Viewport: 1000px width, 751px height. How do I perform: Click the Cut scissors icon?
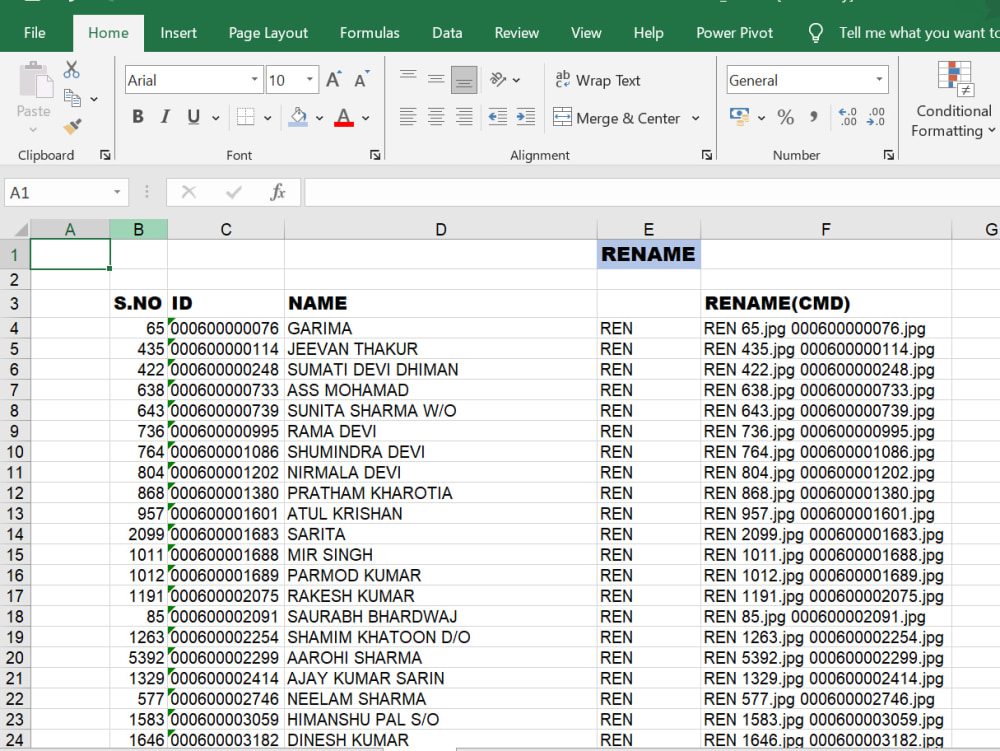click(71, 69)
